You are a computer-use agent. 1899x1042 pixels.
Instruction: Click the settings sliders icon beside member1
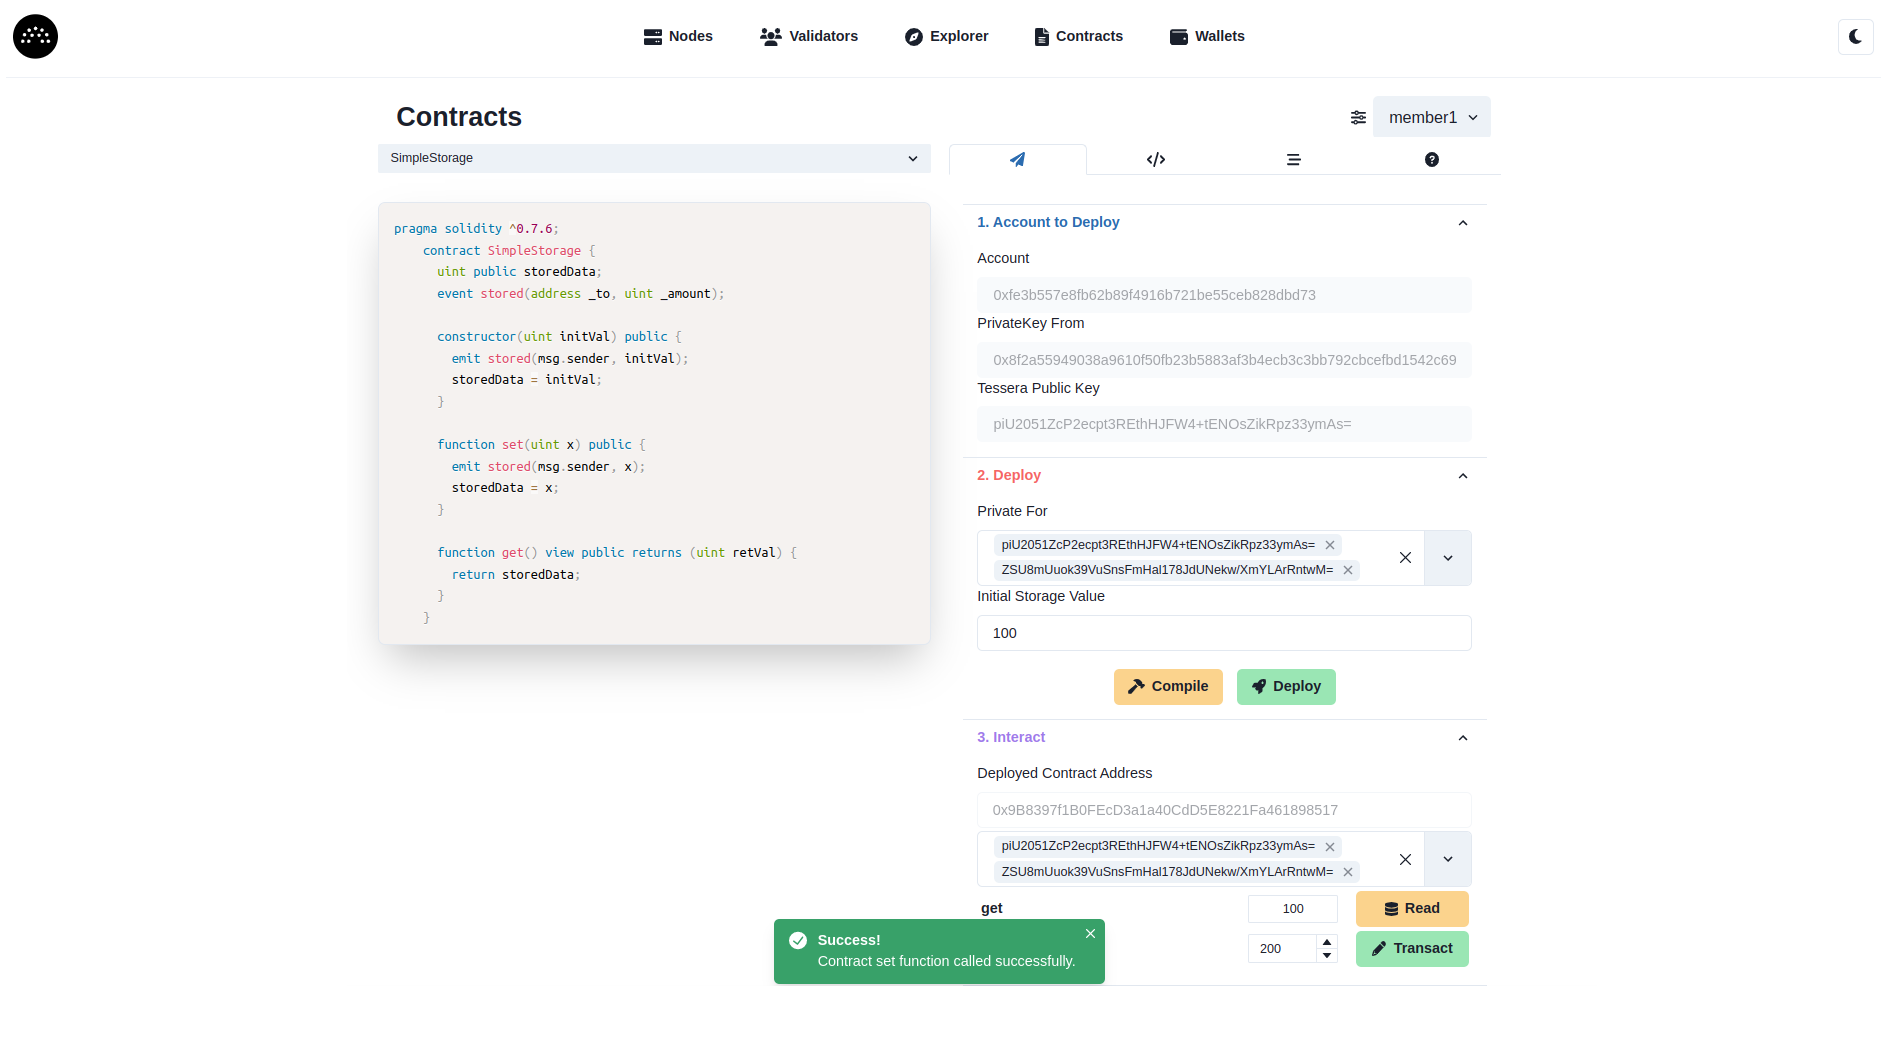[1358, 117]
